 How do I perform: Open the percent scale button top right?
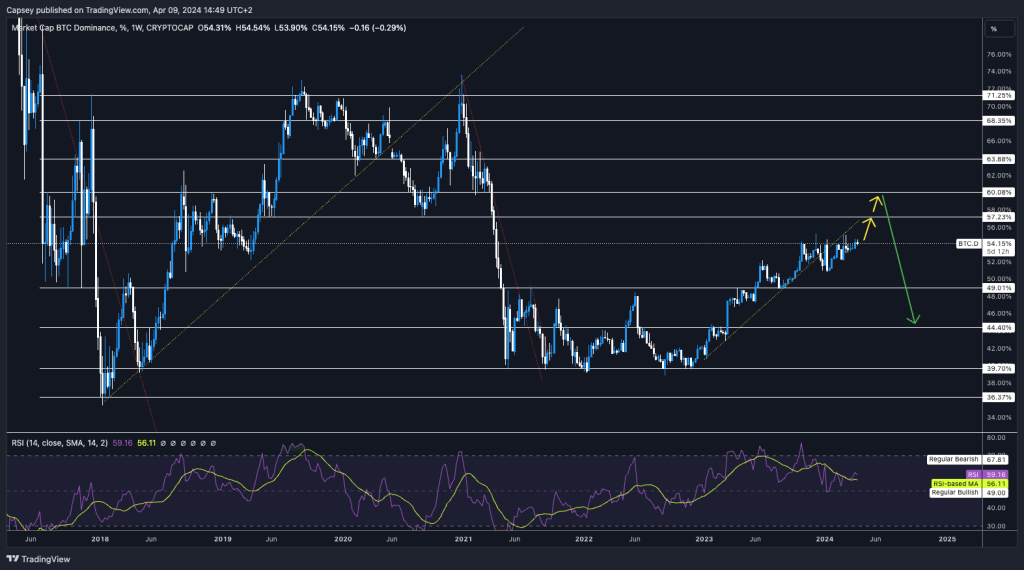(993, 28)
